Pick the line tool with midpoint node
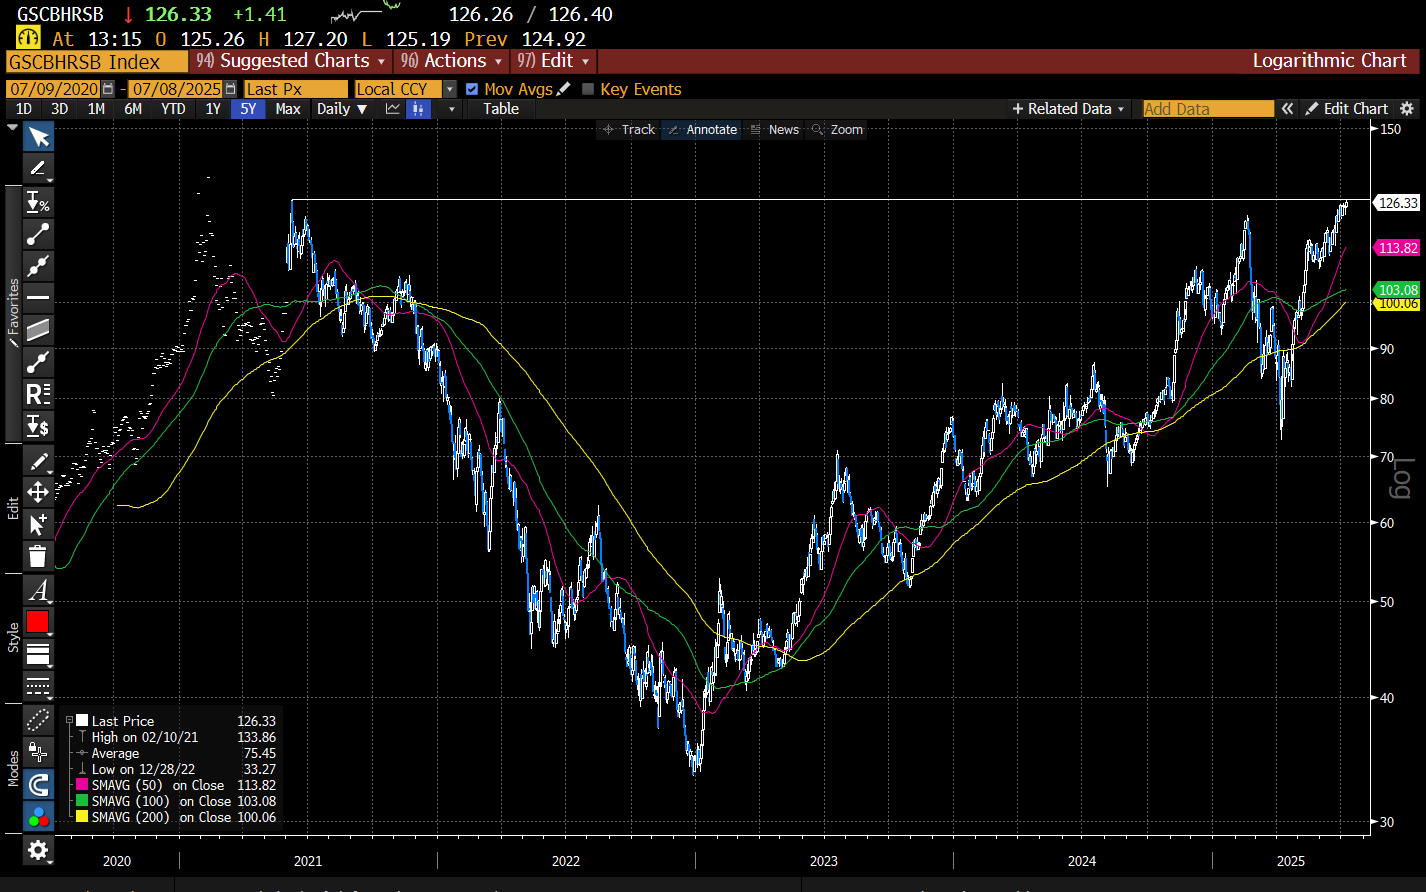The width and height of the screenshot is (1426, 892). pos(38,362)
